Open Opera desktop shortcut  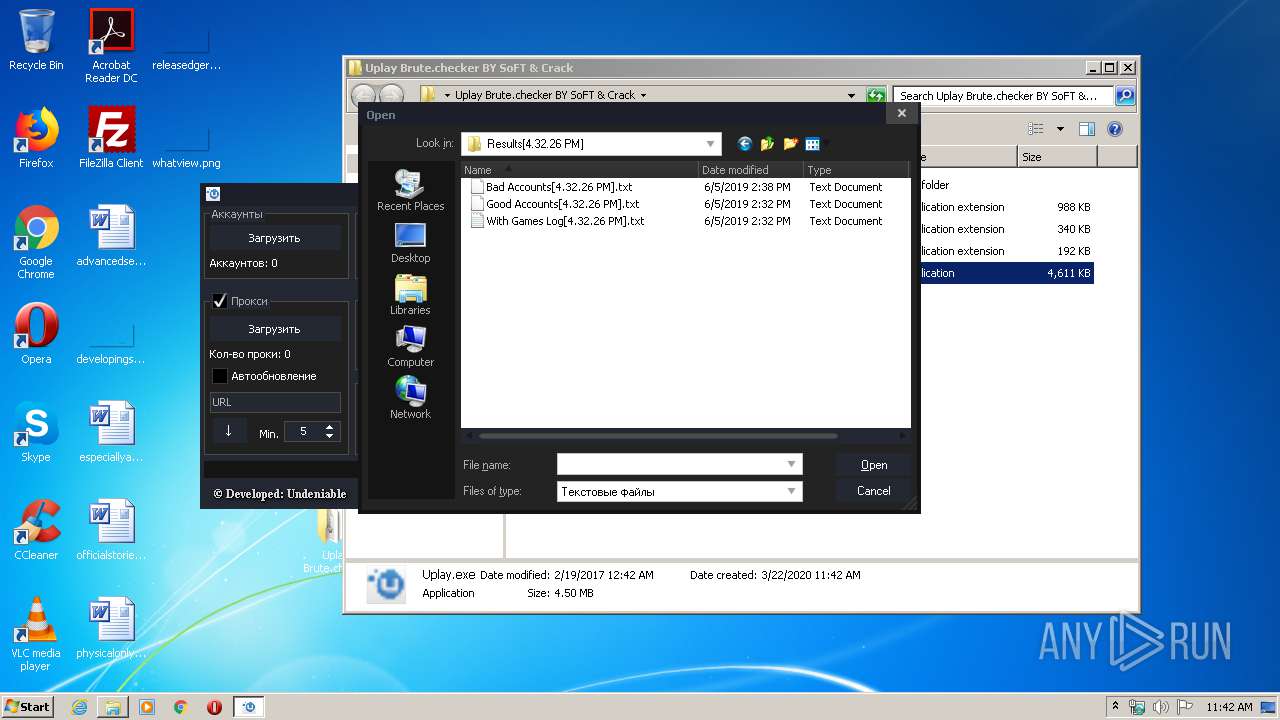pos(36,334)
